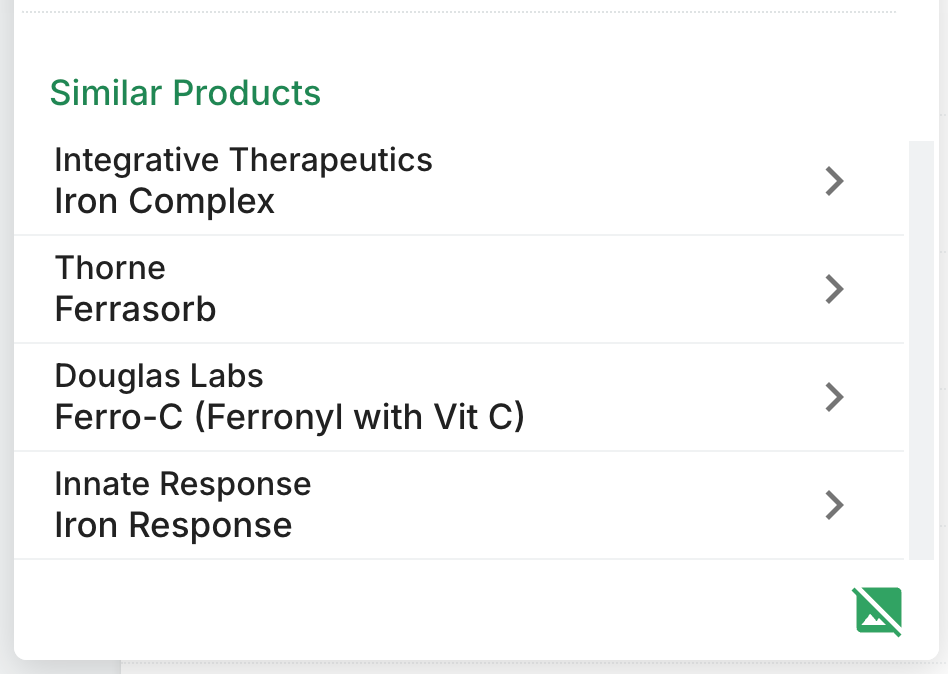Click the arrow next to Thorne Ferrasorb
The width and height of the screenshot is (948, 674).
(x=834, y=289)
